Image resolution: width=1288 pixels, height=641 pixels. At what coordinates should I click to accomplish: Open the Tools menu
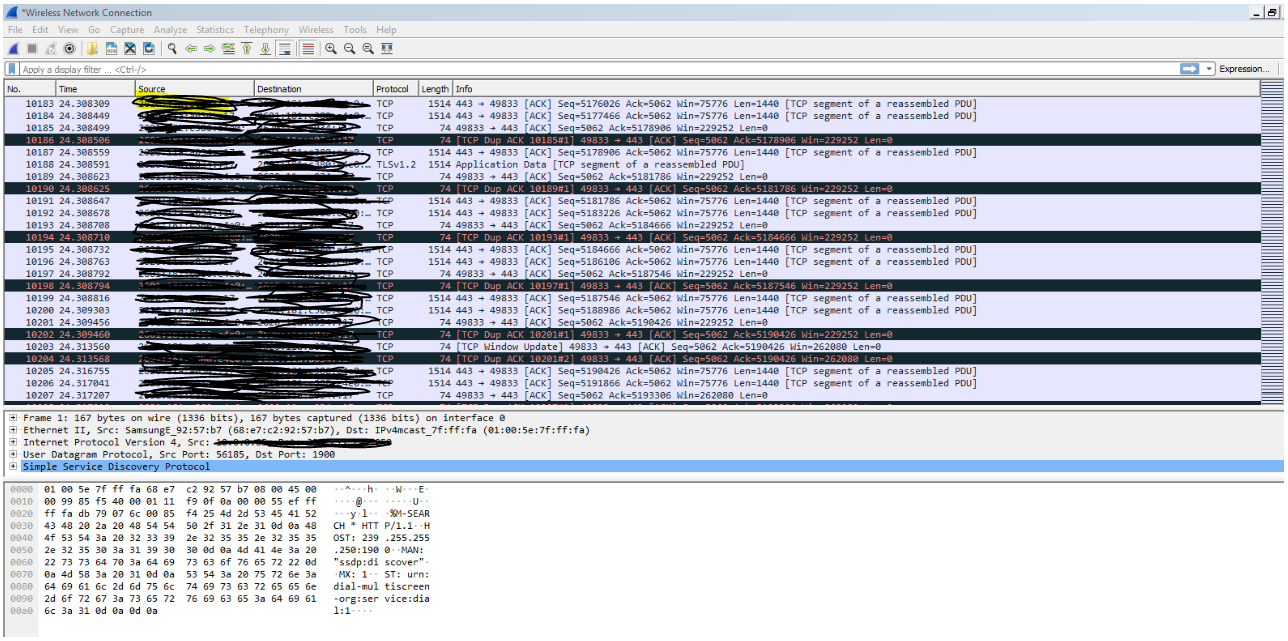coord(354,30)
